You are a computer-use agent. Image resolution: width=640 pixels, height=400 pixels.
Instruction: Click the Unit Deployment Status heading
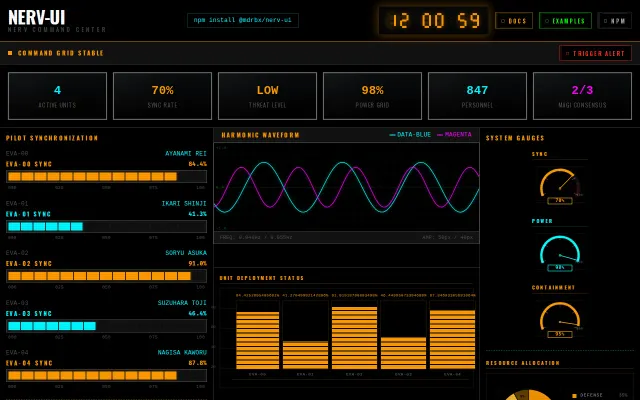click(x=262, y=278)
